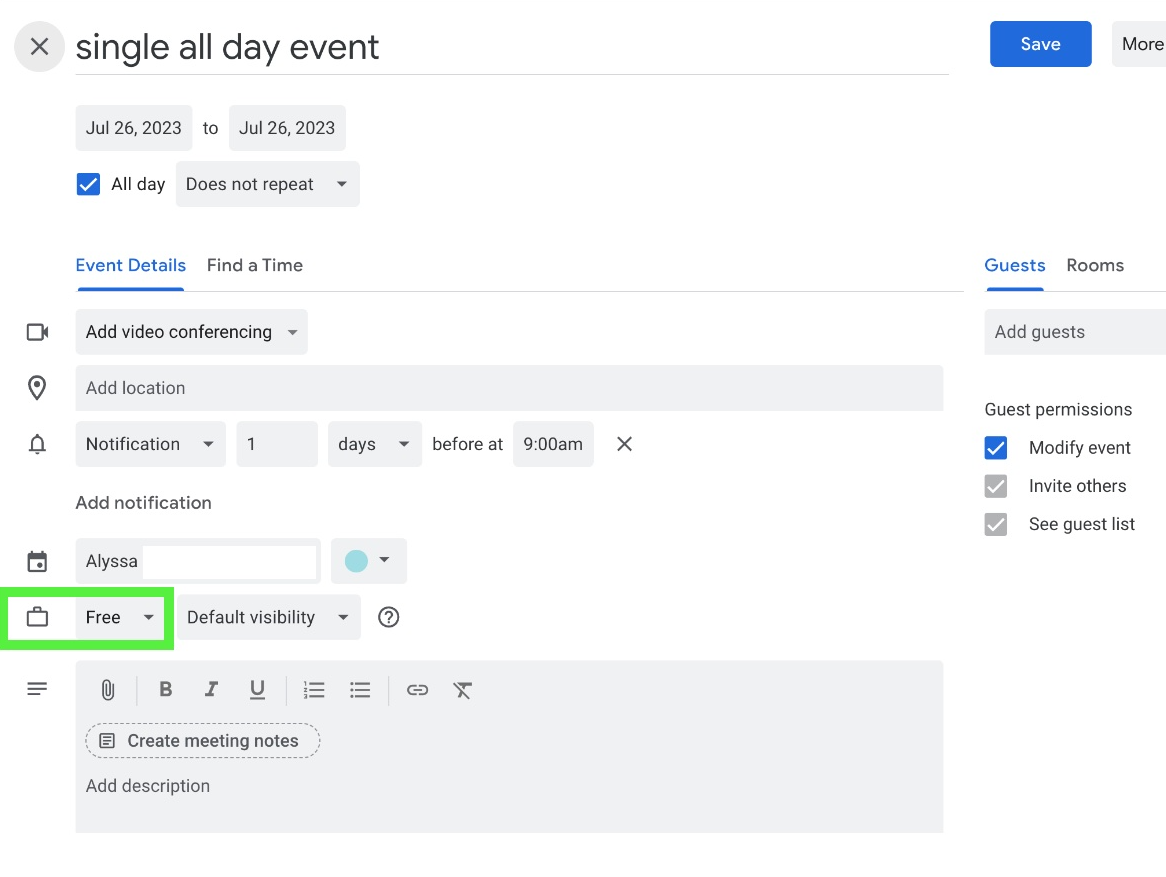Open the event color picker swatch
The height and width of the screenshot is (877, 1166).
click(x=368, y=561)
